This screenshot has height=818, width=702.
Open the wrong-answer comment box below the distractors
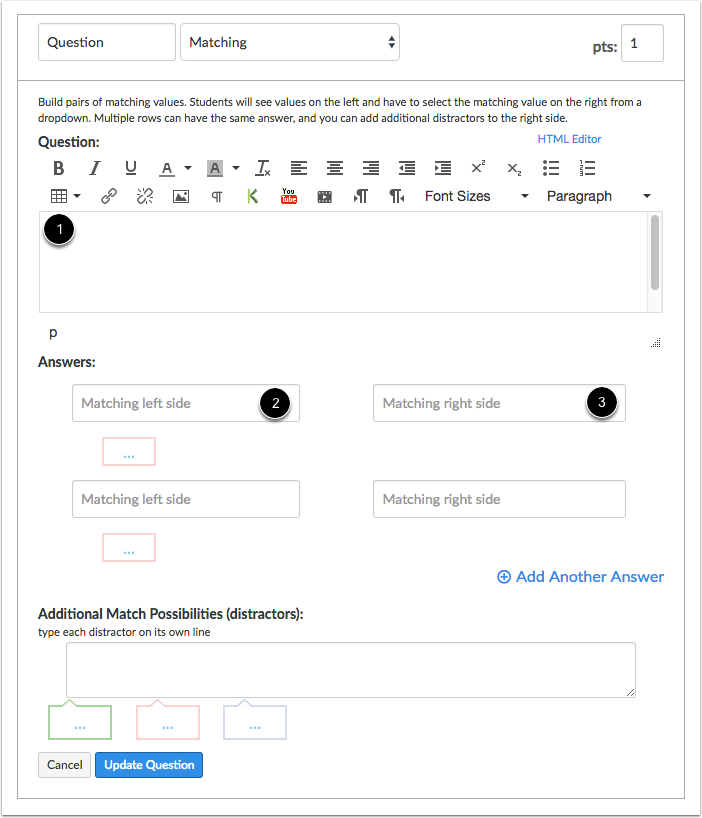pyautogui.click(x=167, y=722)
